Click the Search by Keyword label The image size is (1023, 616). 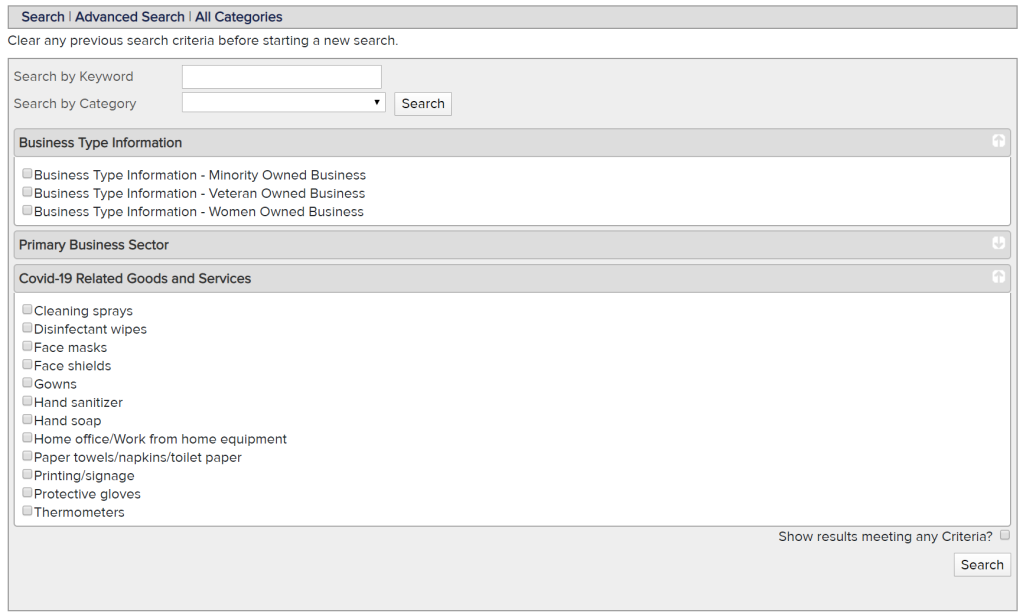pos(74,76)
